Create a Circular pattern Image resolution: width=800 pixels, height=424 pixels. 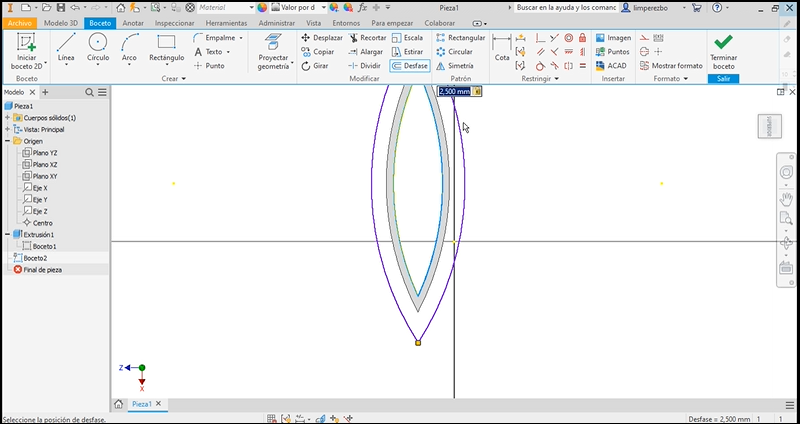tap(455, 52)
